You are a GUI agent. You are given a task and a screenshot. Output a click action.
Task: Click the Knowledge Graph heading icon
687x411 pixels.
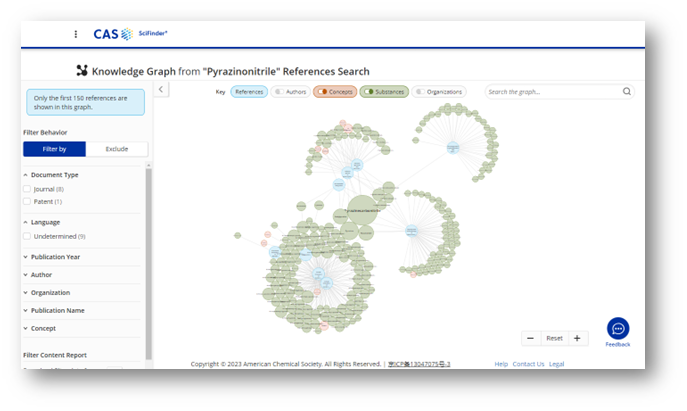pos(82,71)
